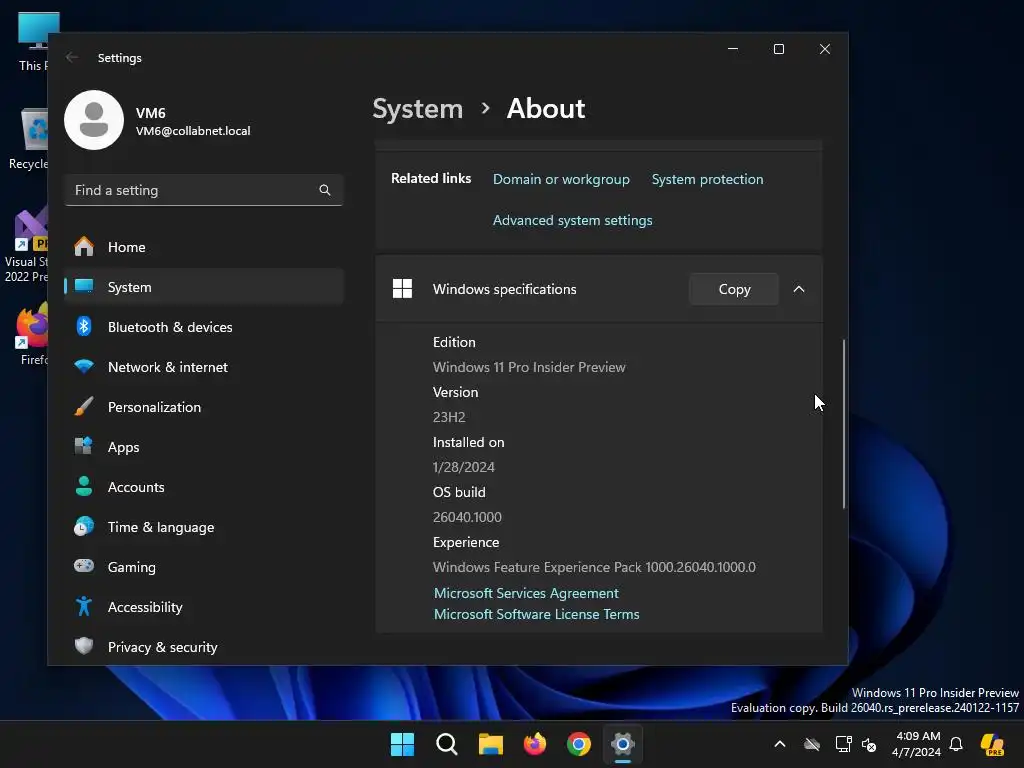Focus the Find a setting search box
Image resolution: width=1024 pixels, height=768 pixels.
tap(204, 190)
